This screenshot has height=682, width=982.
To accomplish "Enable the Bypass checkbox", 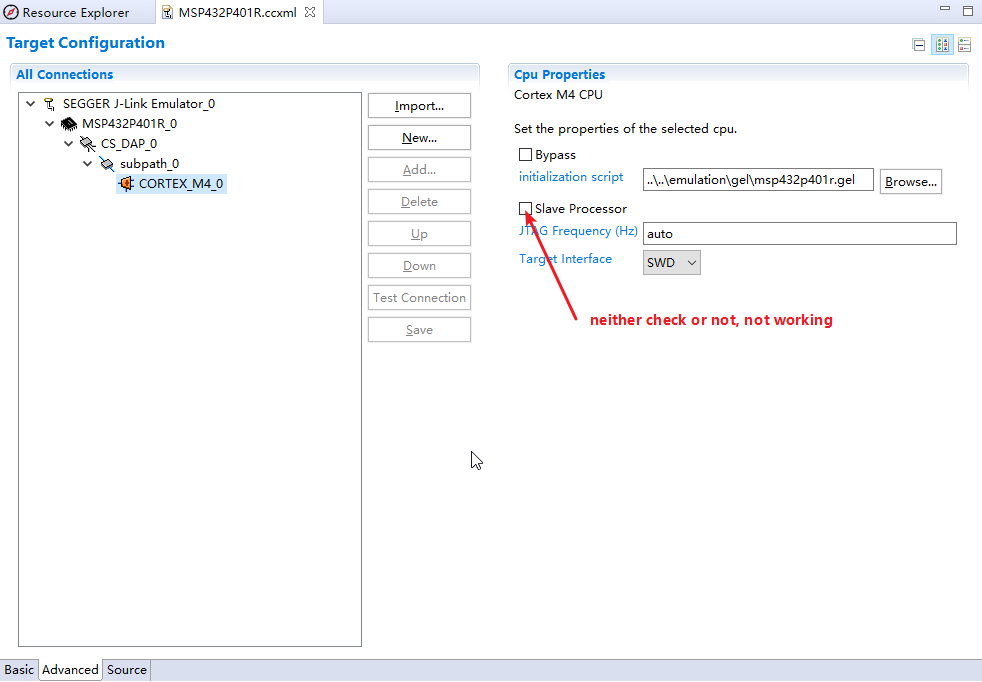I will click(x=525, y=155).
